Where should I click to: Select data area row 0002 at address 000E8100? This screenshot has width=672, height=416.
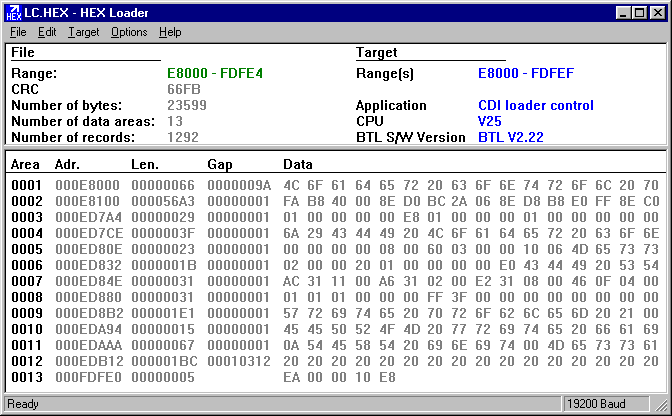point(87,201)
